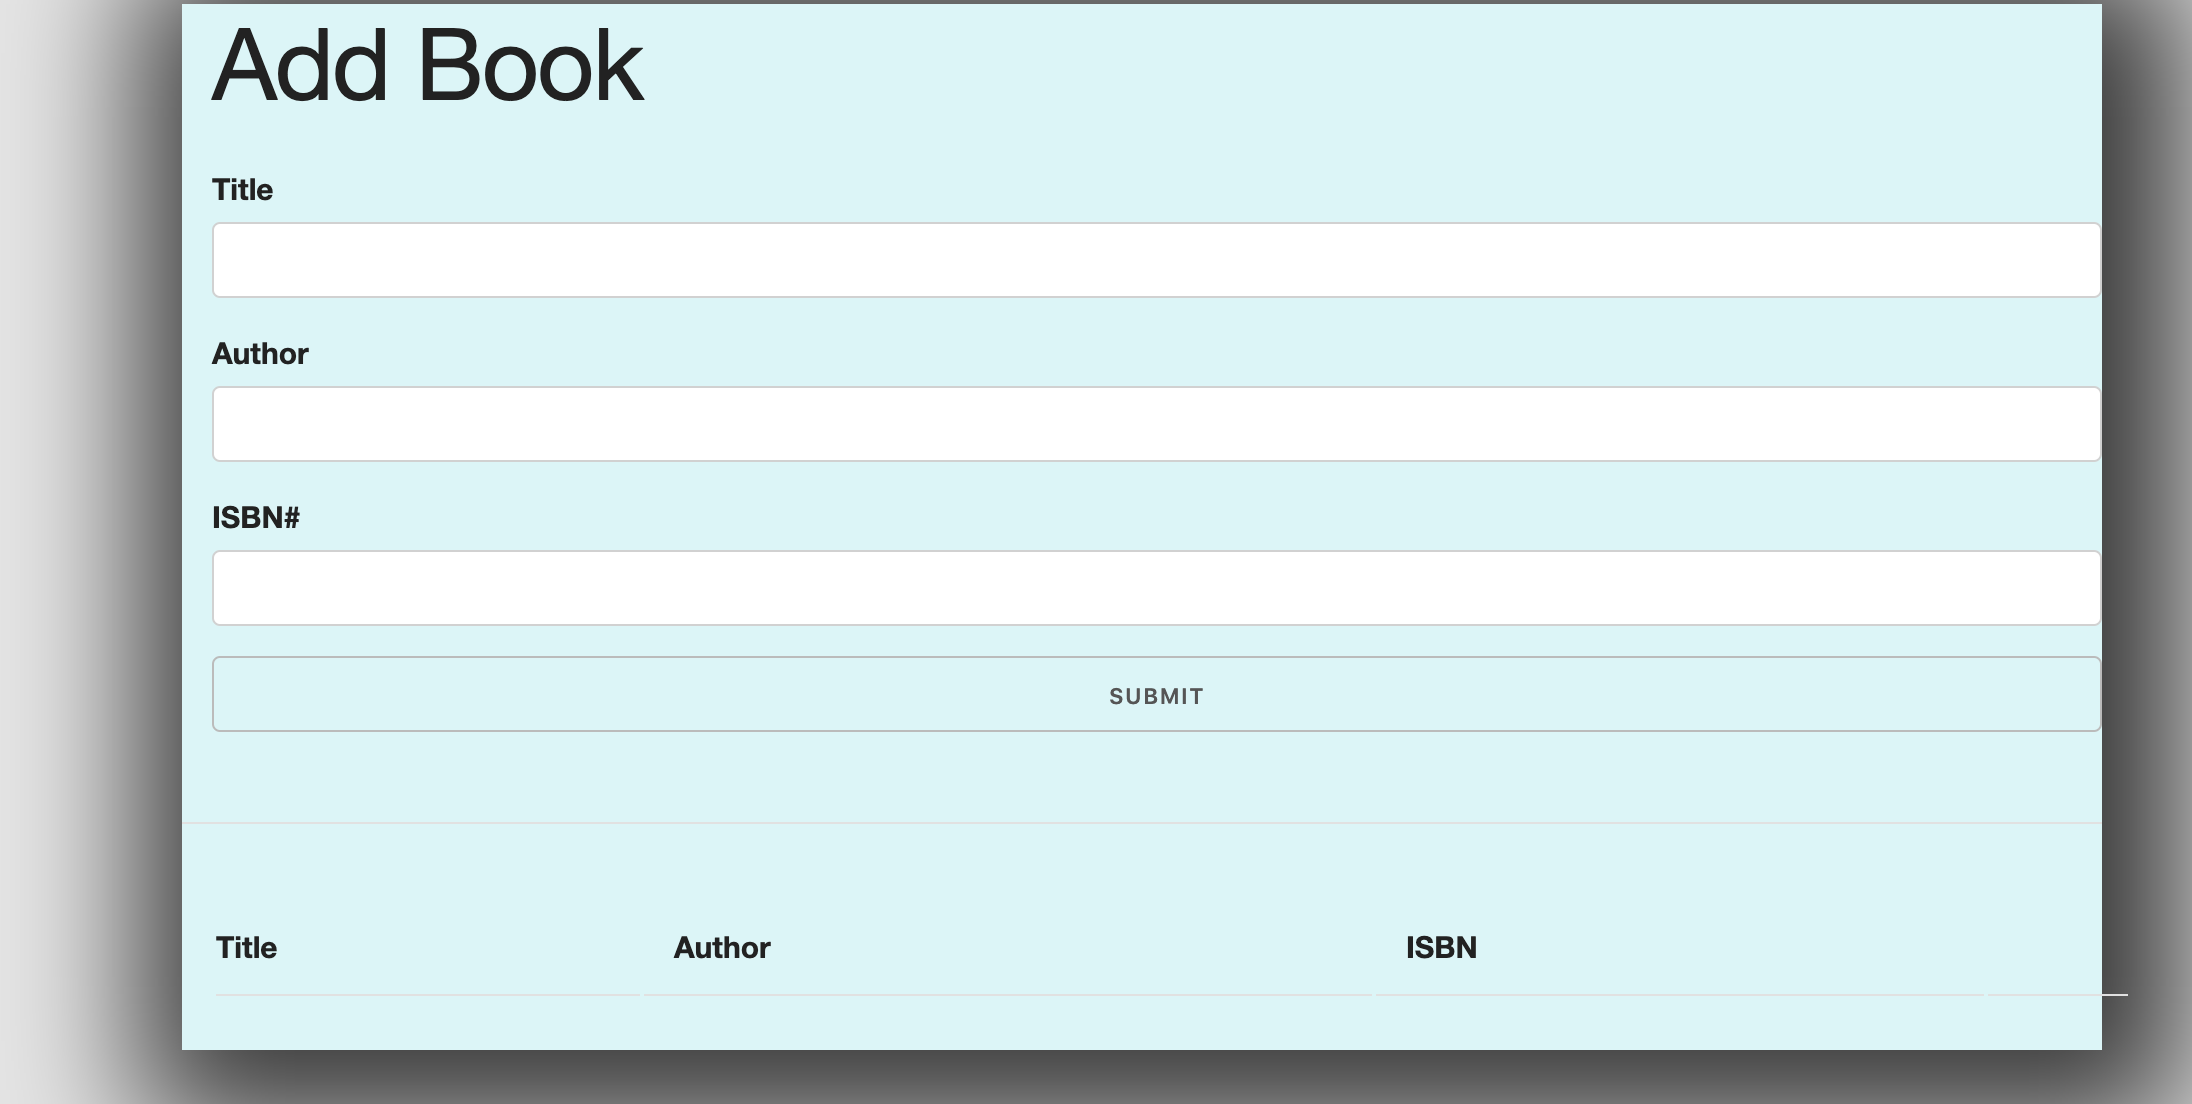Image resolution: width=2192 pixels, height=1104 pixels.
Task: Select the Title column header in table
Action: (x=246, y=948)
